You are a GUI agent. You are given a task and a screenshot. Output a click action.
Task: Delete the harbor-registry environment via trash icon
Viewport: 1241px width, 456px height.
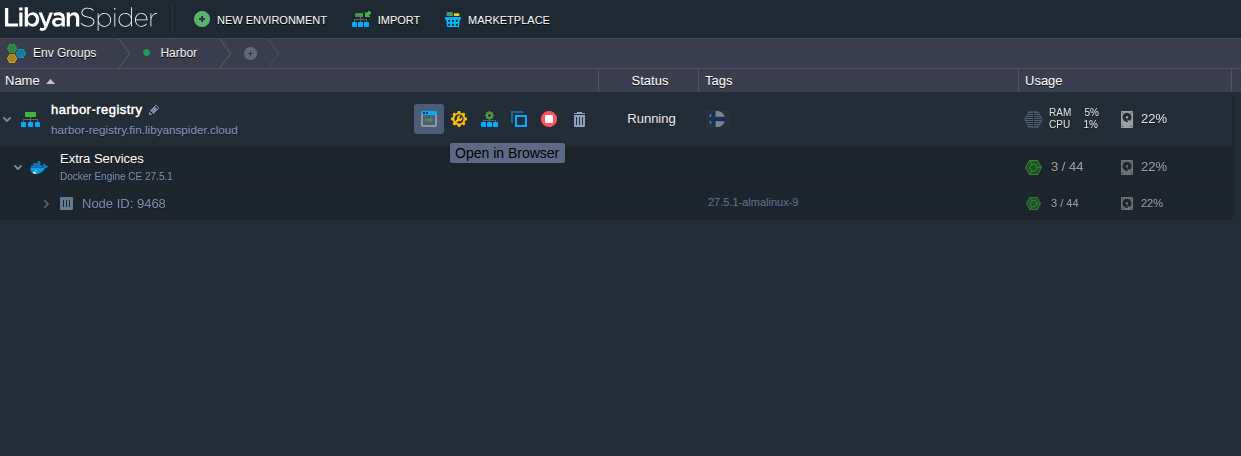(579, 119)
